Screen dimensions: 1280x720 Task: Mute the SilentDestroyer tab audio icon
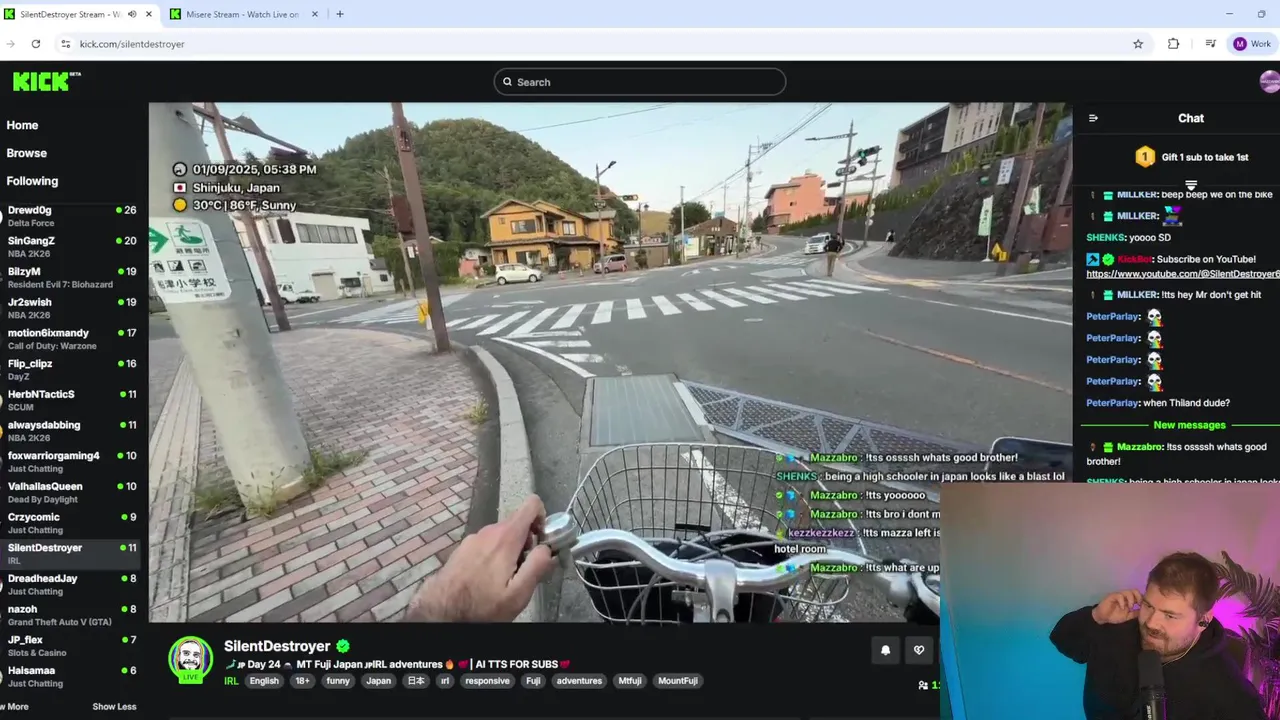click(132, 14)
